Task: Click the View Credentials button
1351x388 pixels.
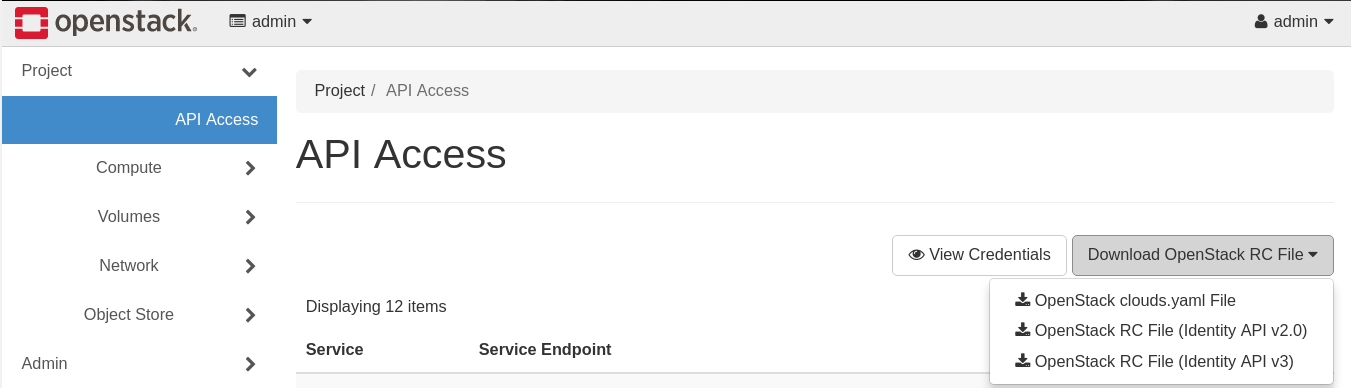Action: point(979,255)
